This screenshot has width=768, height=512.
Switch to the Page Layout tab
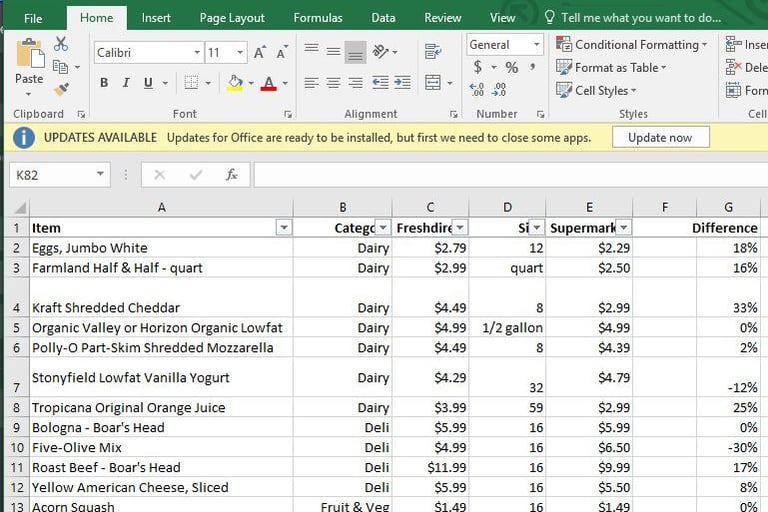point(232,18)
